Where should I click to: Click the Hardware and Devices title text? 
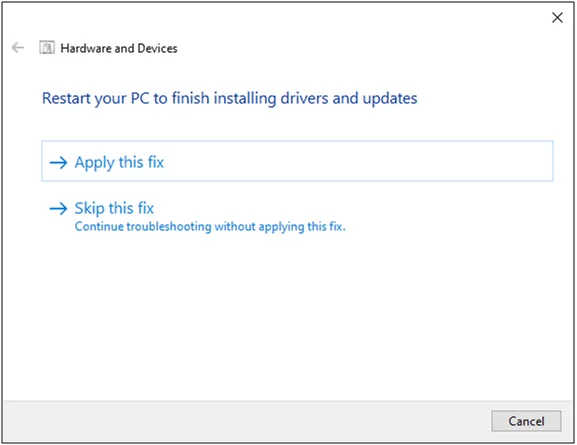pos(119,48)
